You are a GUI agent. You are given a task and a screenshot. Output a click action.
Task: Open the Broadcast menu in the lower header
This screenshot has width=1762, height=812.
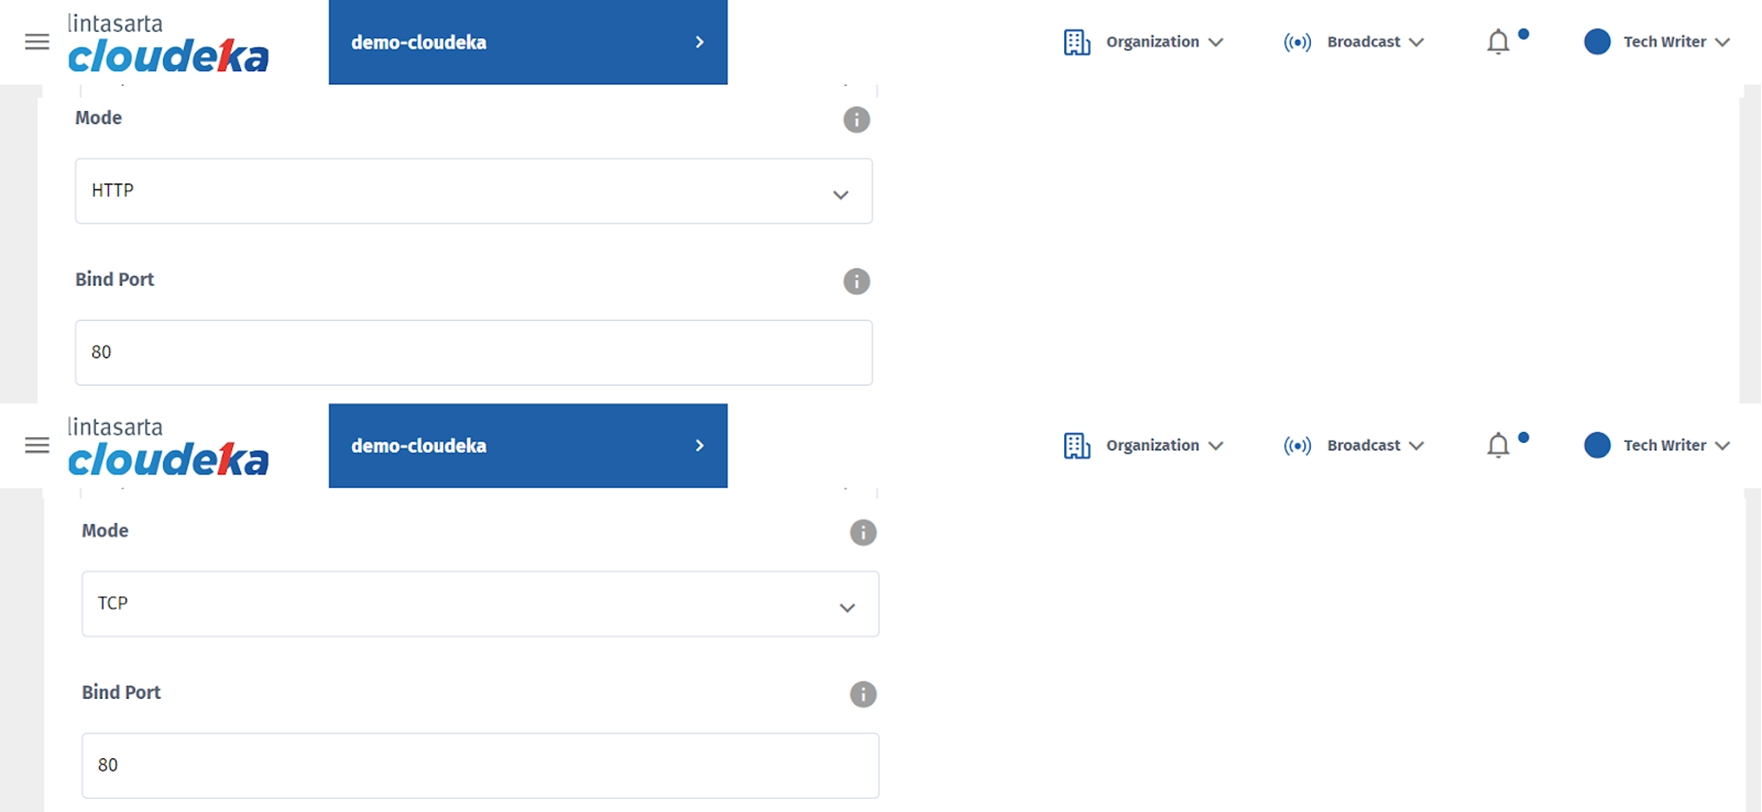[1353, 445]
